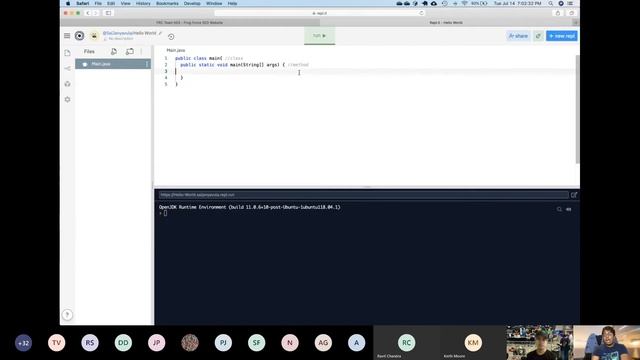640x360 pixels.
Task: Switch to the Repl.it Hello World tab
Action: tap(446, 22)
